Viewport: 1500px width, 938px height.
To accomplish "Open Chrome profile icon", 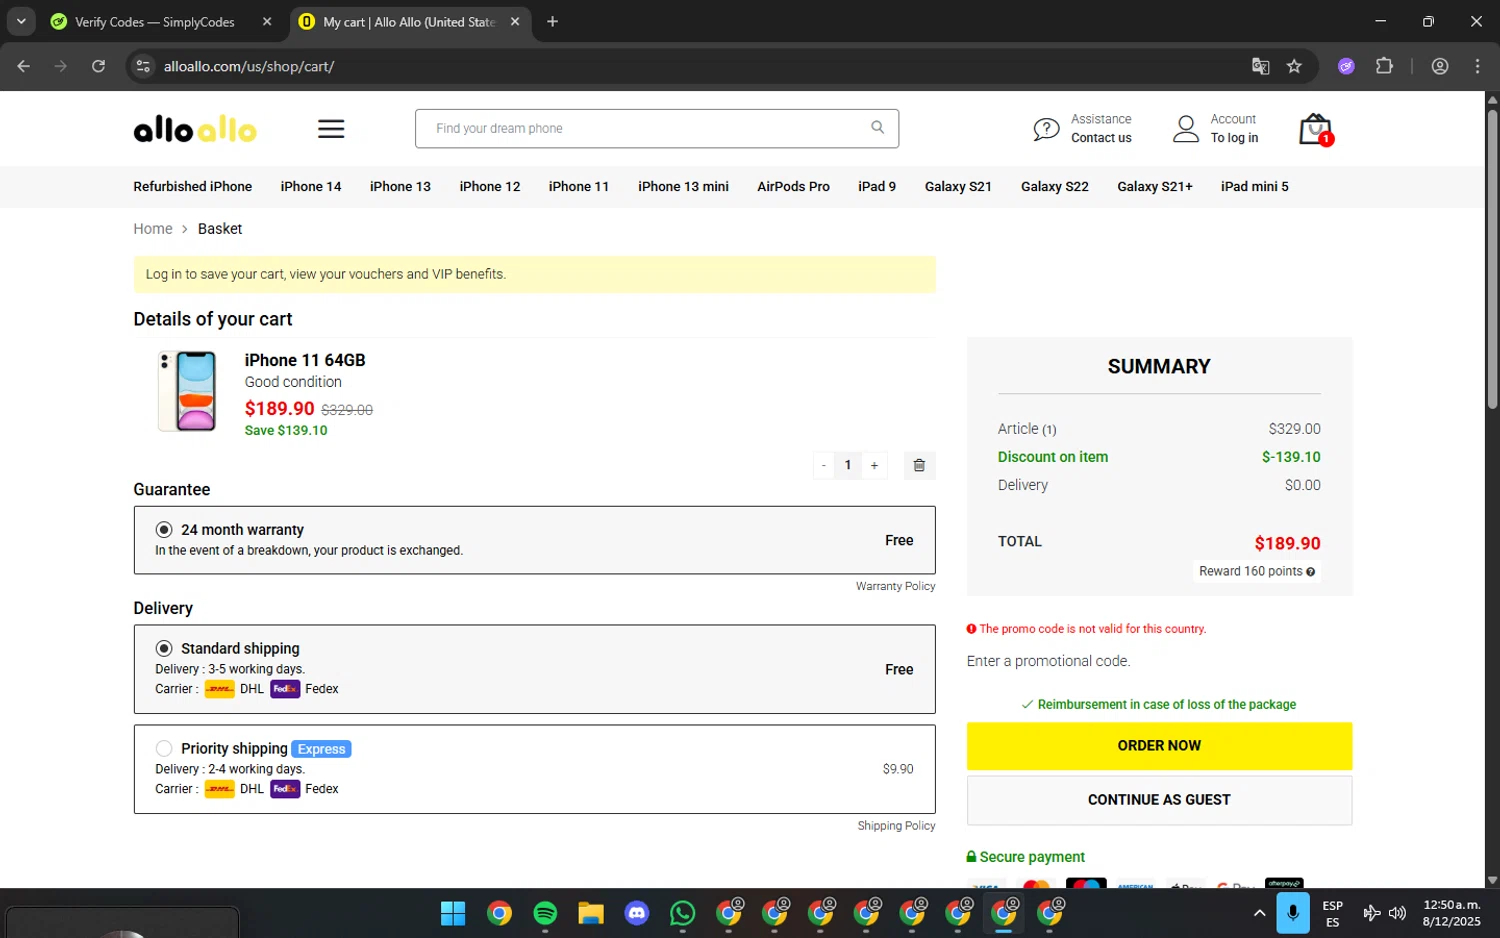I will [x=1440, y=66].
